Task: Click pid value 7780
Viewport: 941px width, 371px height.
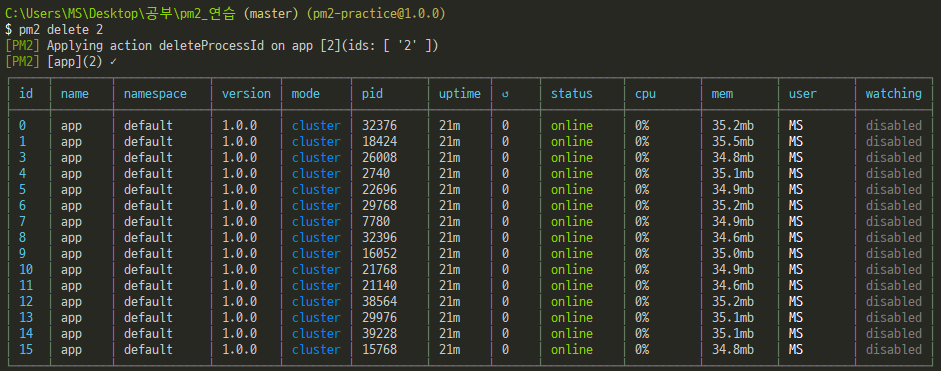Action: (x=376, y=222)
